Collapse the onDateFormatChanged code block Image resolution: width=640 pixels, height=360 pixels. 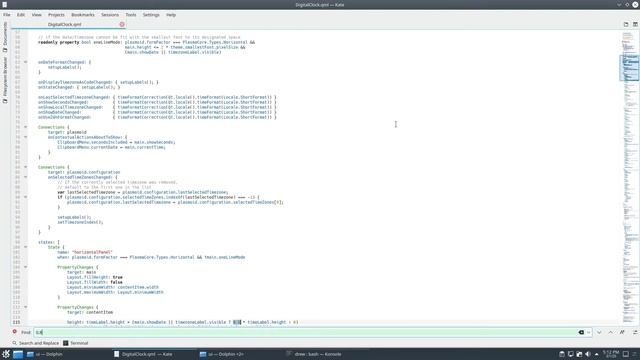click(x=25, y=62)
